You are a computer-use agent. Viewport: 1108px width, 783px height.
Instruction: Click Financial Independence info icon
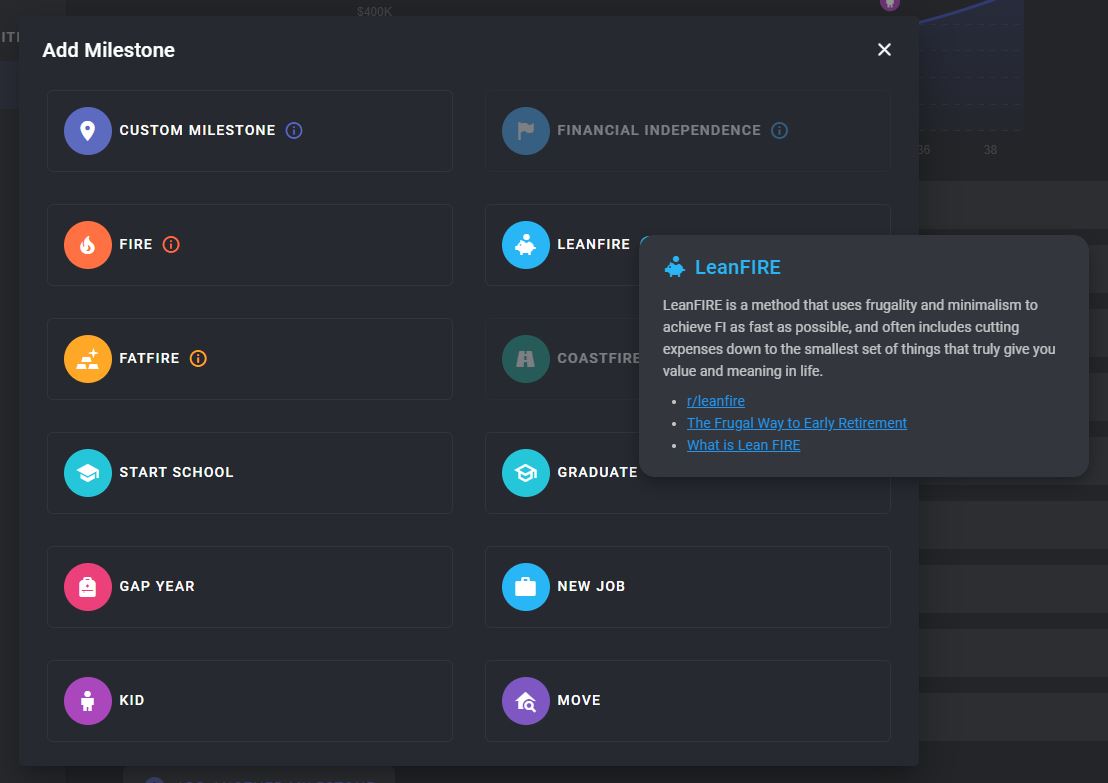coord(779,131)
